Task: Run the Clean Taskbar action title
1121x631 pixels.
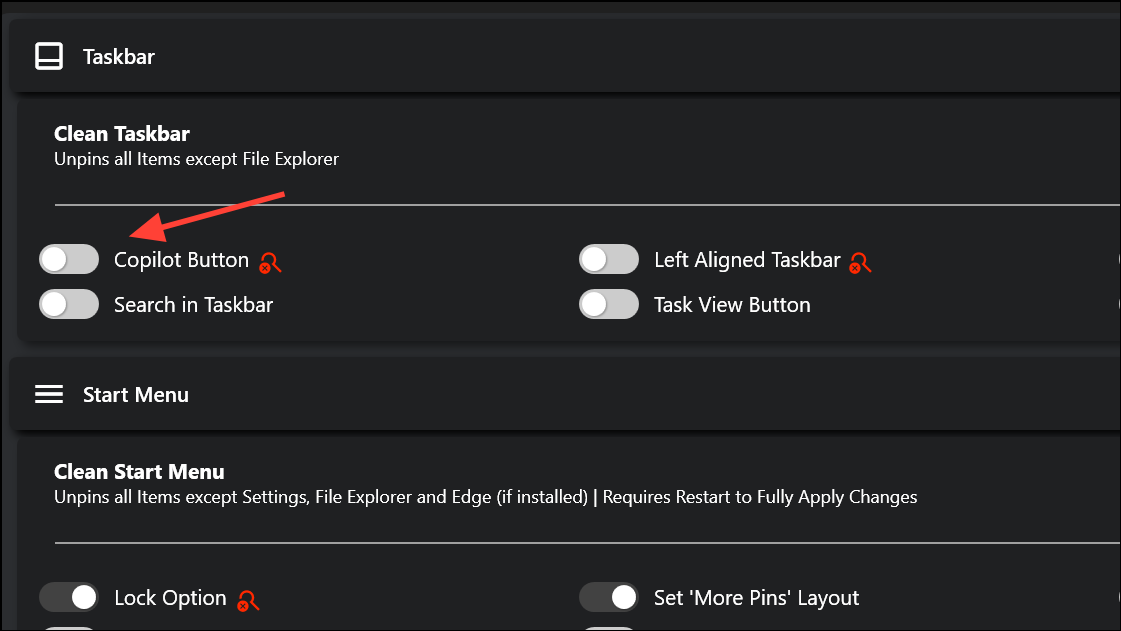Action: [x=122, y=134]
